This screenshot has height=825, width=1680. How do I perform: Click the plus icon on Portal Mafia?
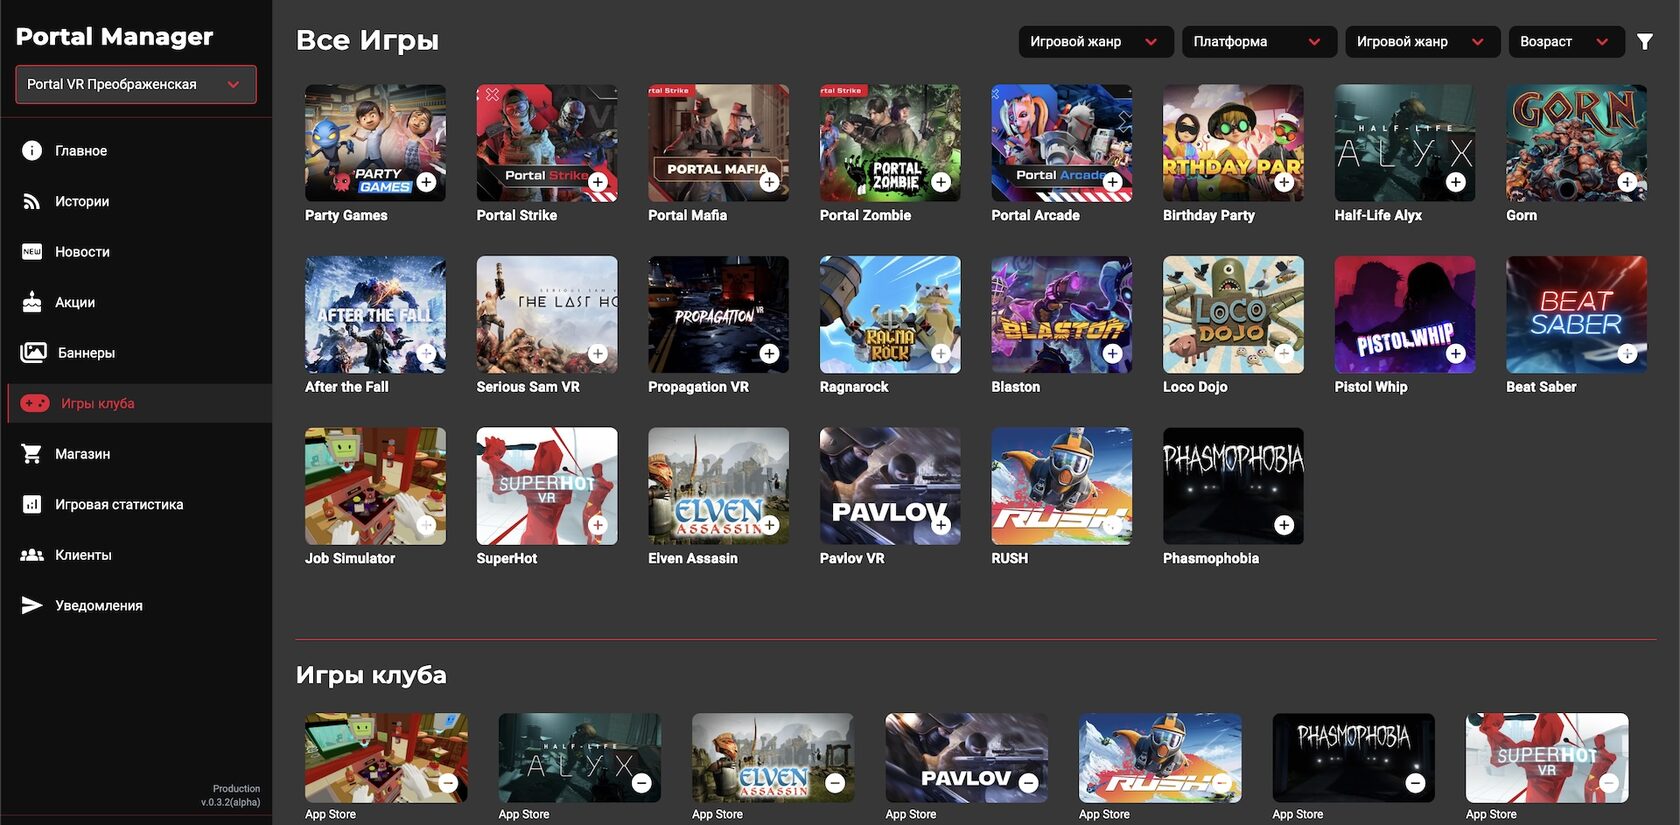tap(769, 182)
